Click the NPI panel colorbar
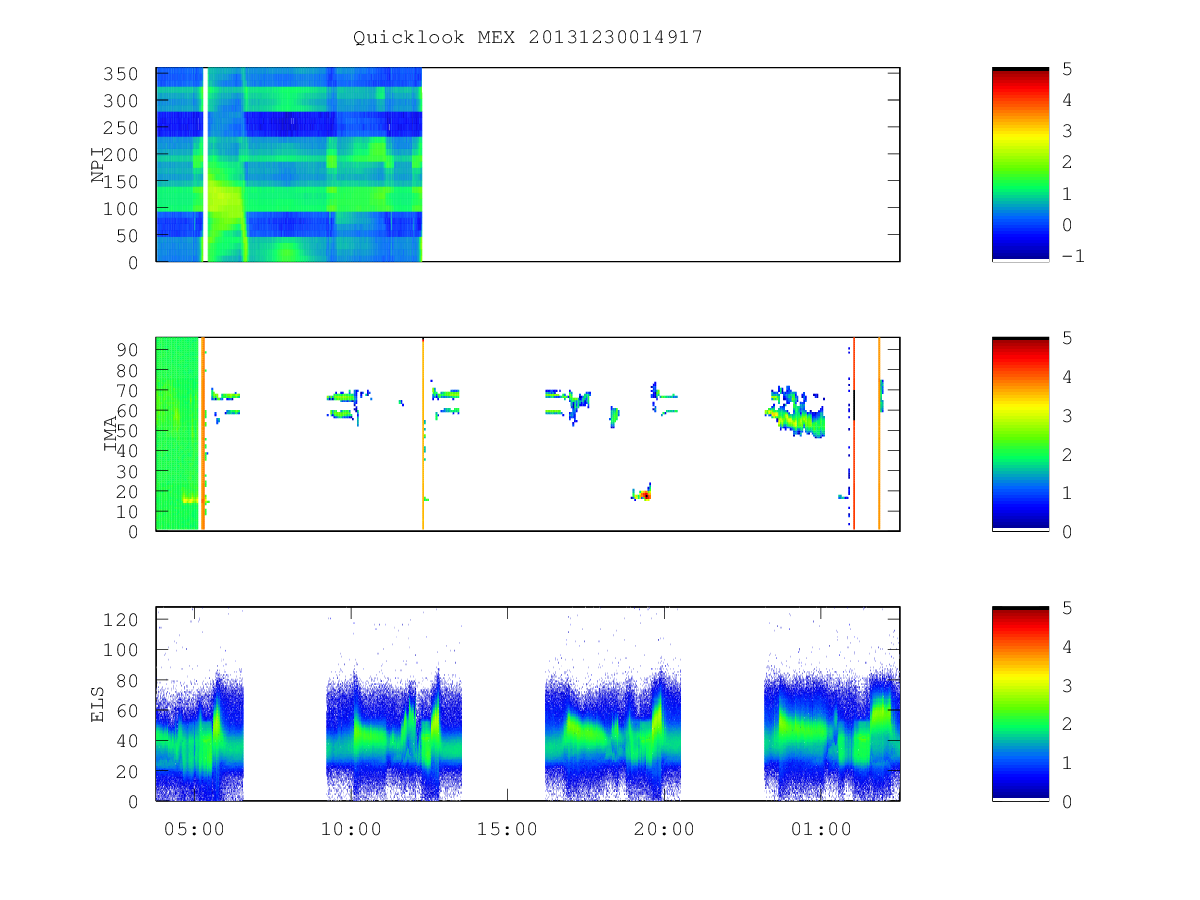The image size is (1200, 900). click(x=1020, y=165)
